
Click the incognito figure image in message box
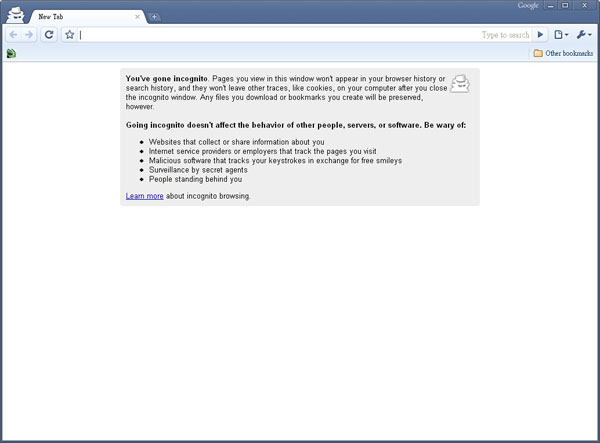click(460, 83)
